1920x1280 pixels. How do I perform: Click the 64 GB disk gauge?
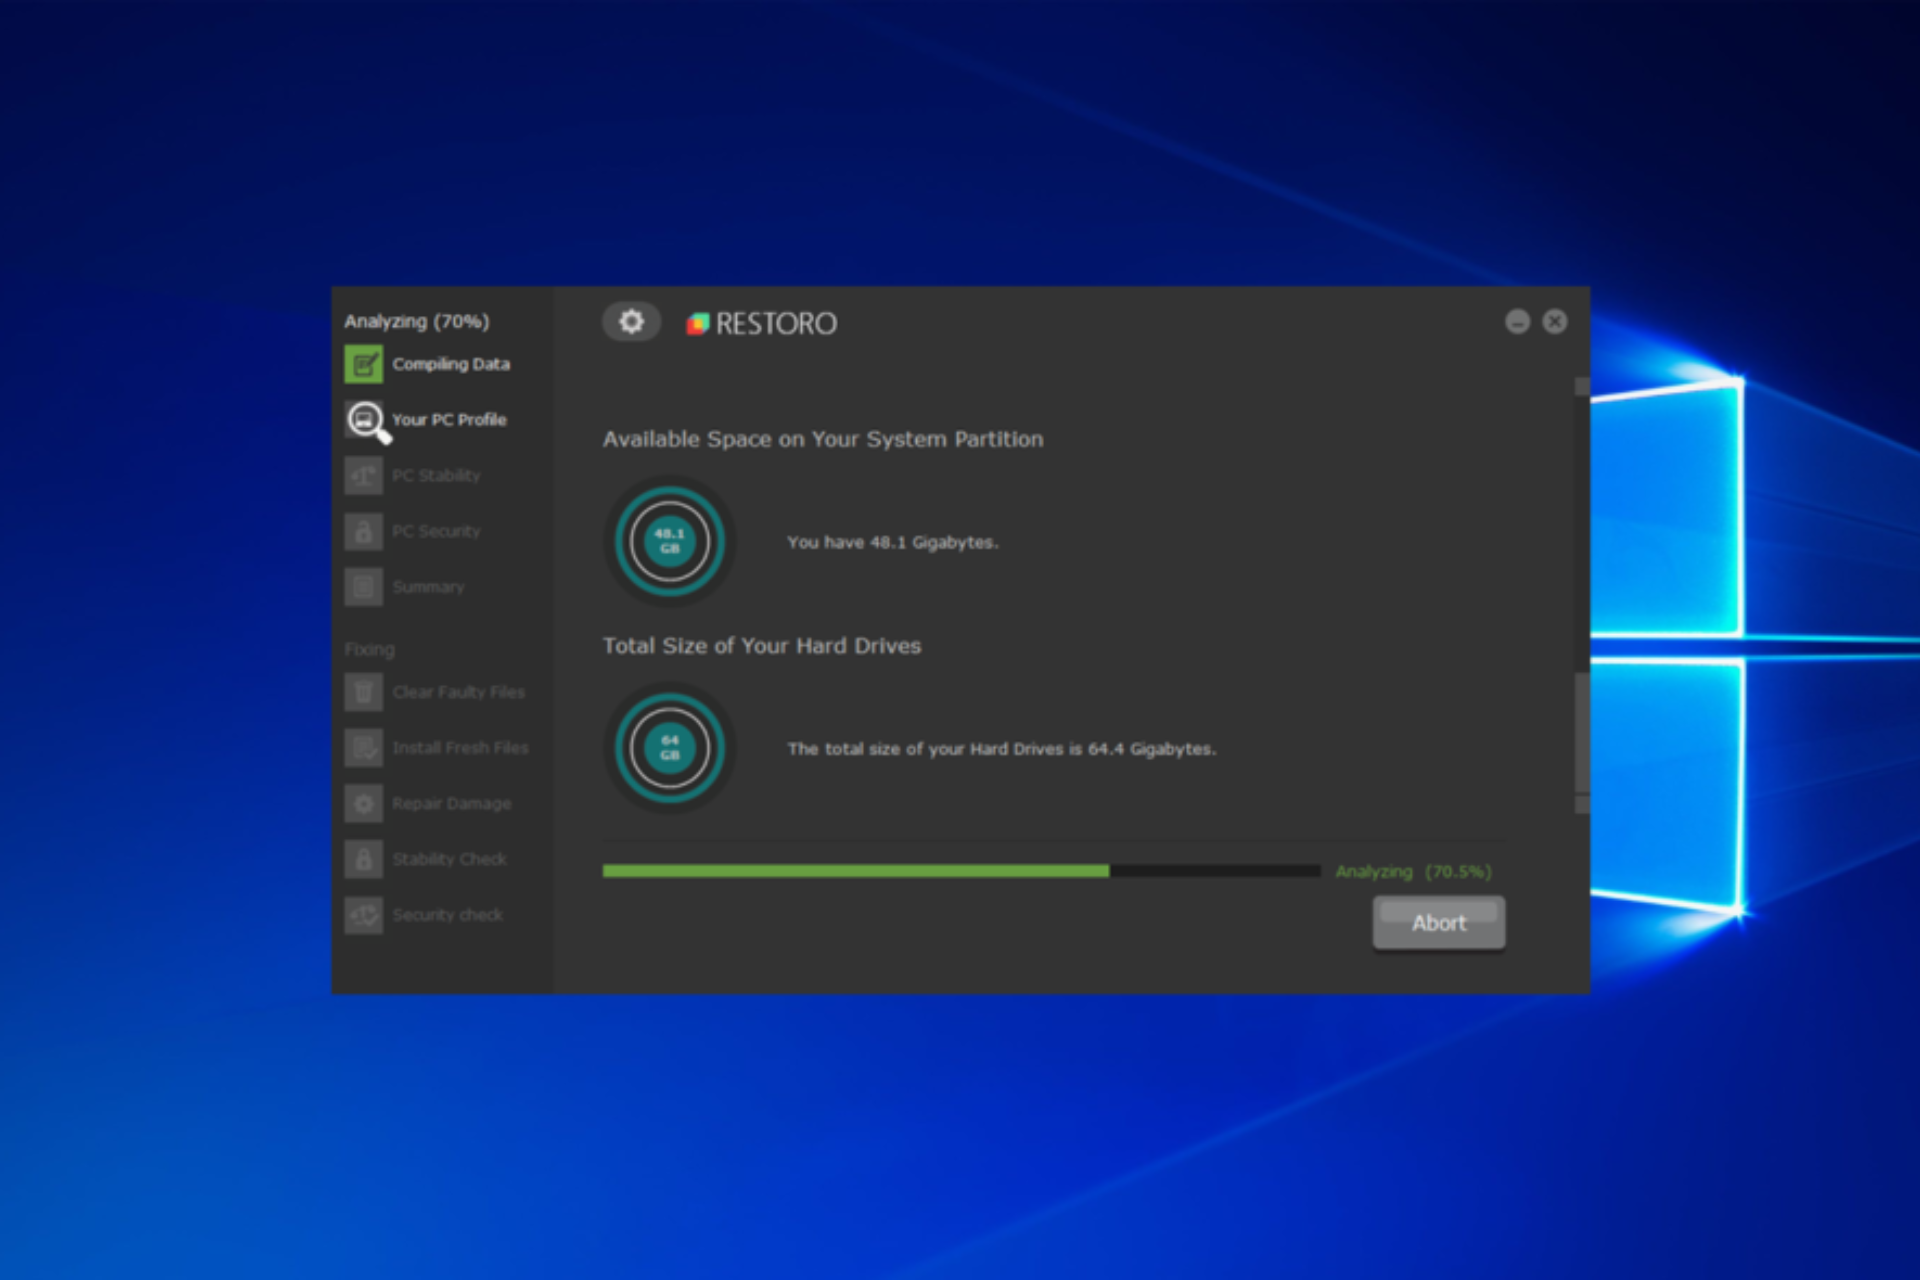(x=670, y=748)
